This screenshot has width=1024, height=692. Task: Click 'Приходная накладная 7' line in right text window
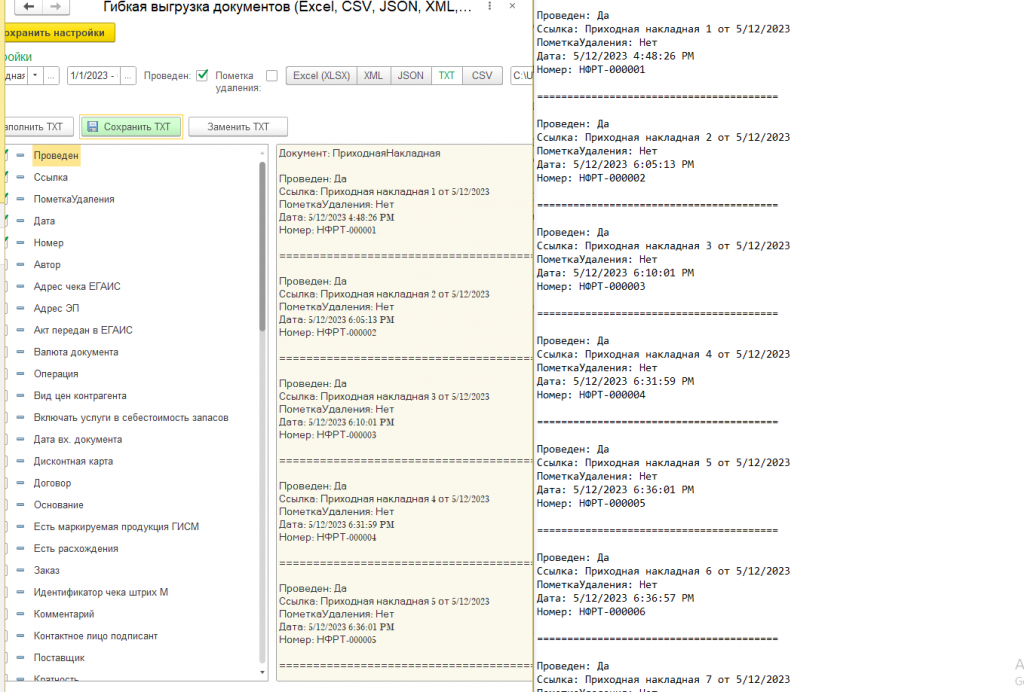(664, 680)
